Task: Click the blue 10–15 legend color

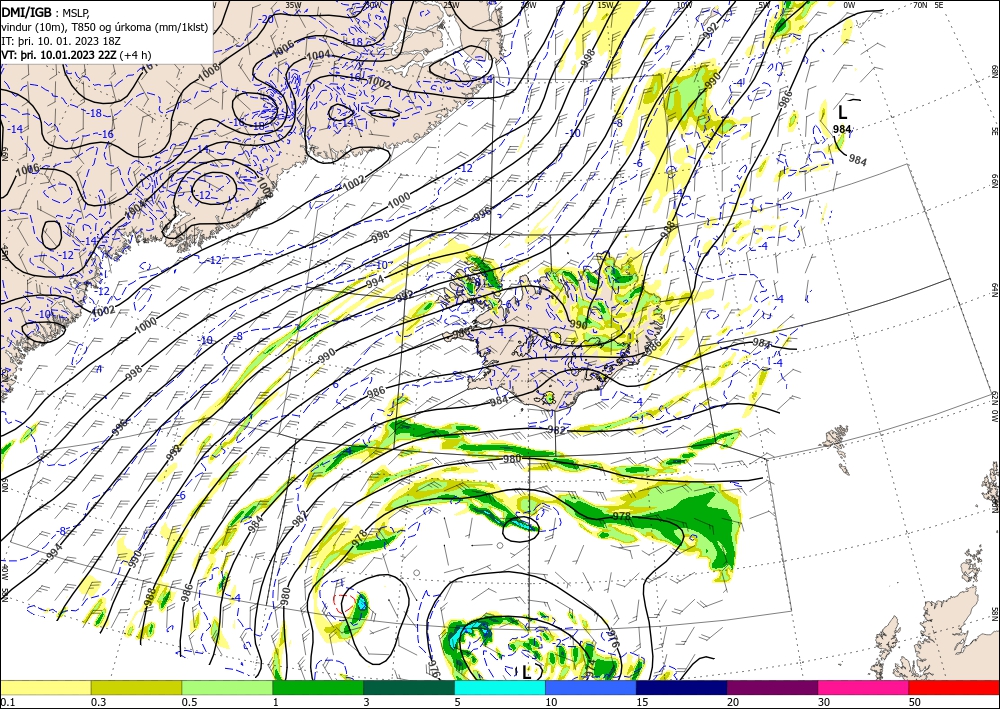Action: tap(591, 687)
